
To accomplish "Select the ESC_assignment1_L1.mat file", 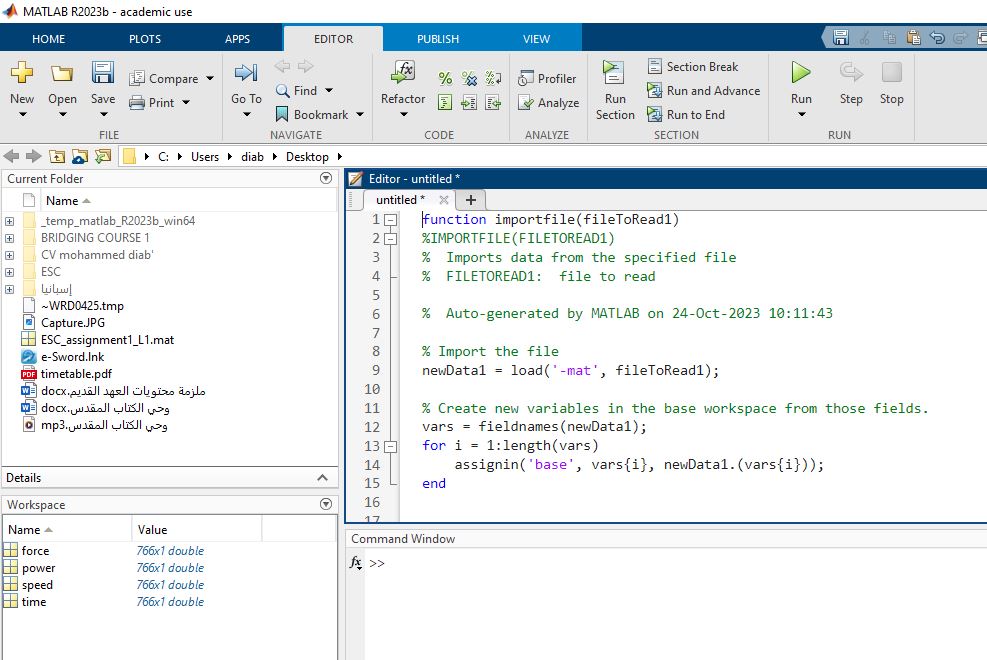I will click(106, 340).
